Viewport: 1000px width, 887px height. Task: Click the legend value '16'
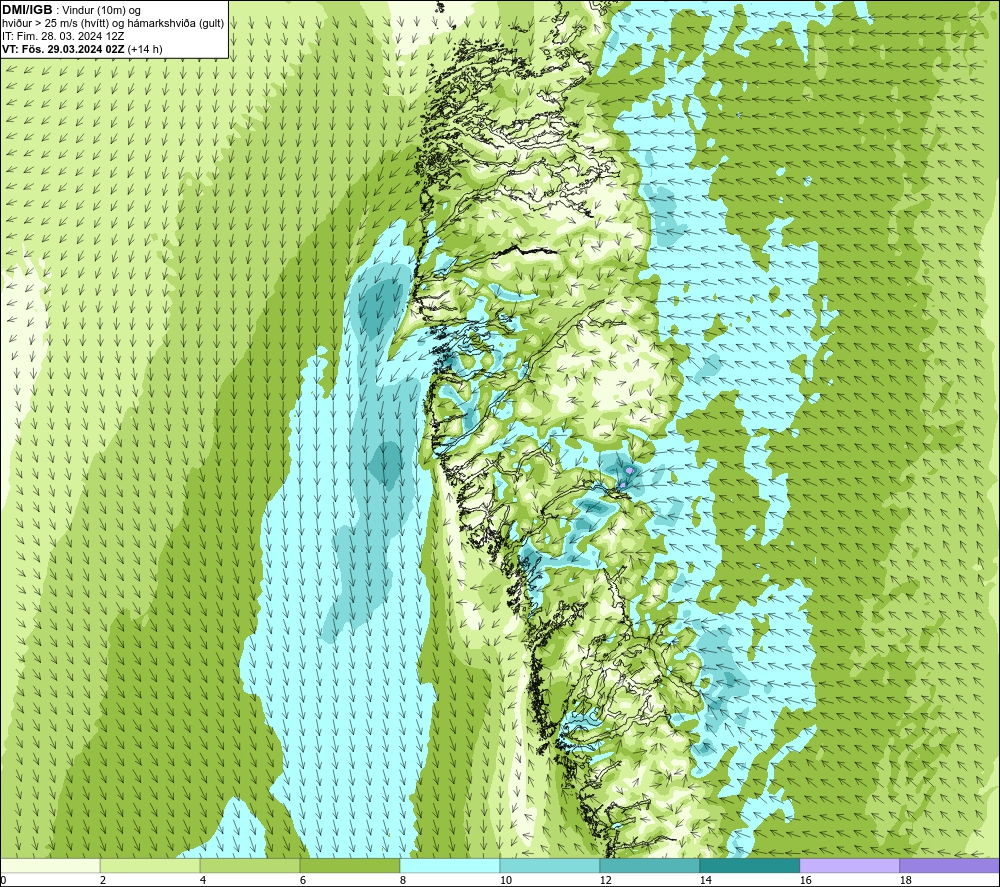[x=805, y=880]
